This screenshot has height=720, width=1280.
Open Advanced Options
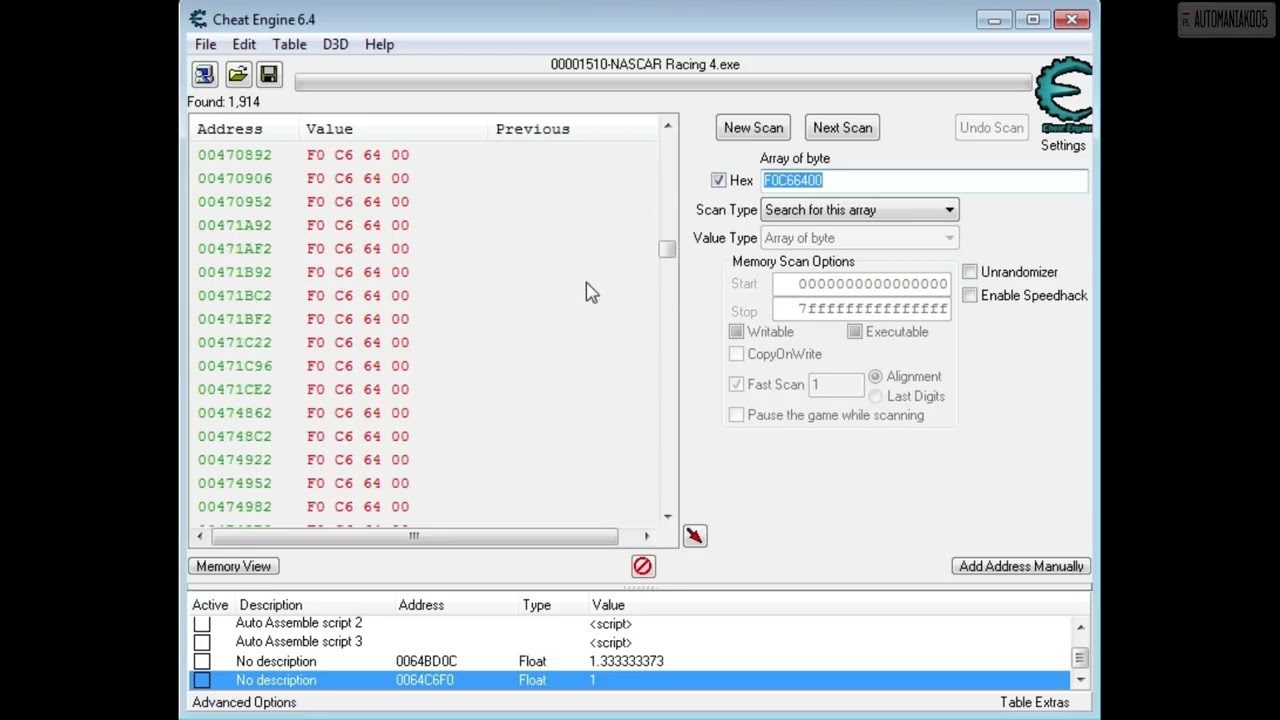click(244, 702)
